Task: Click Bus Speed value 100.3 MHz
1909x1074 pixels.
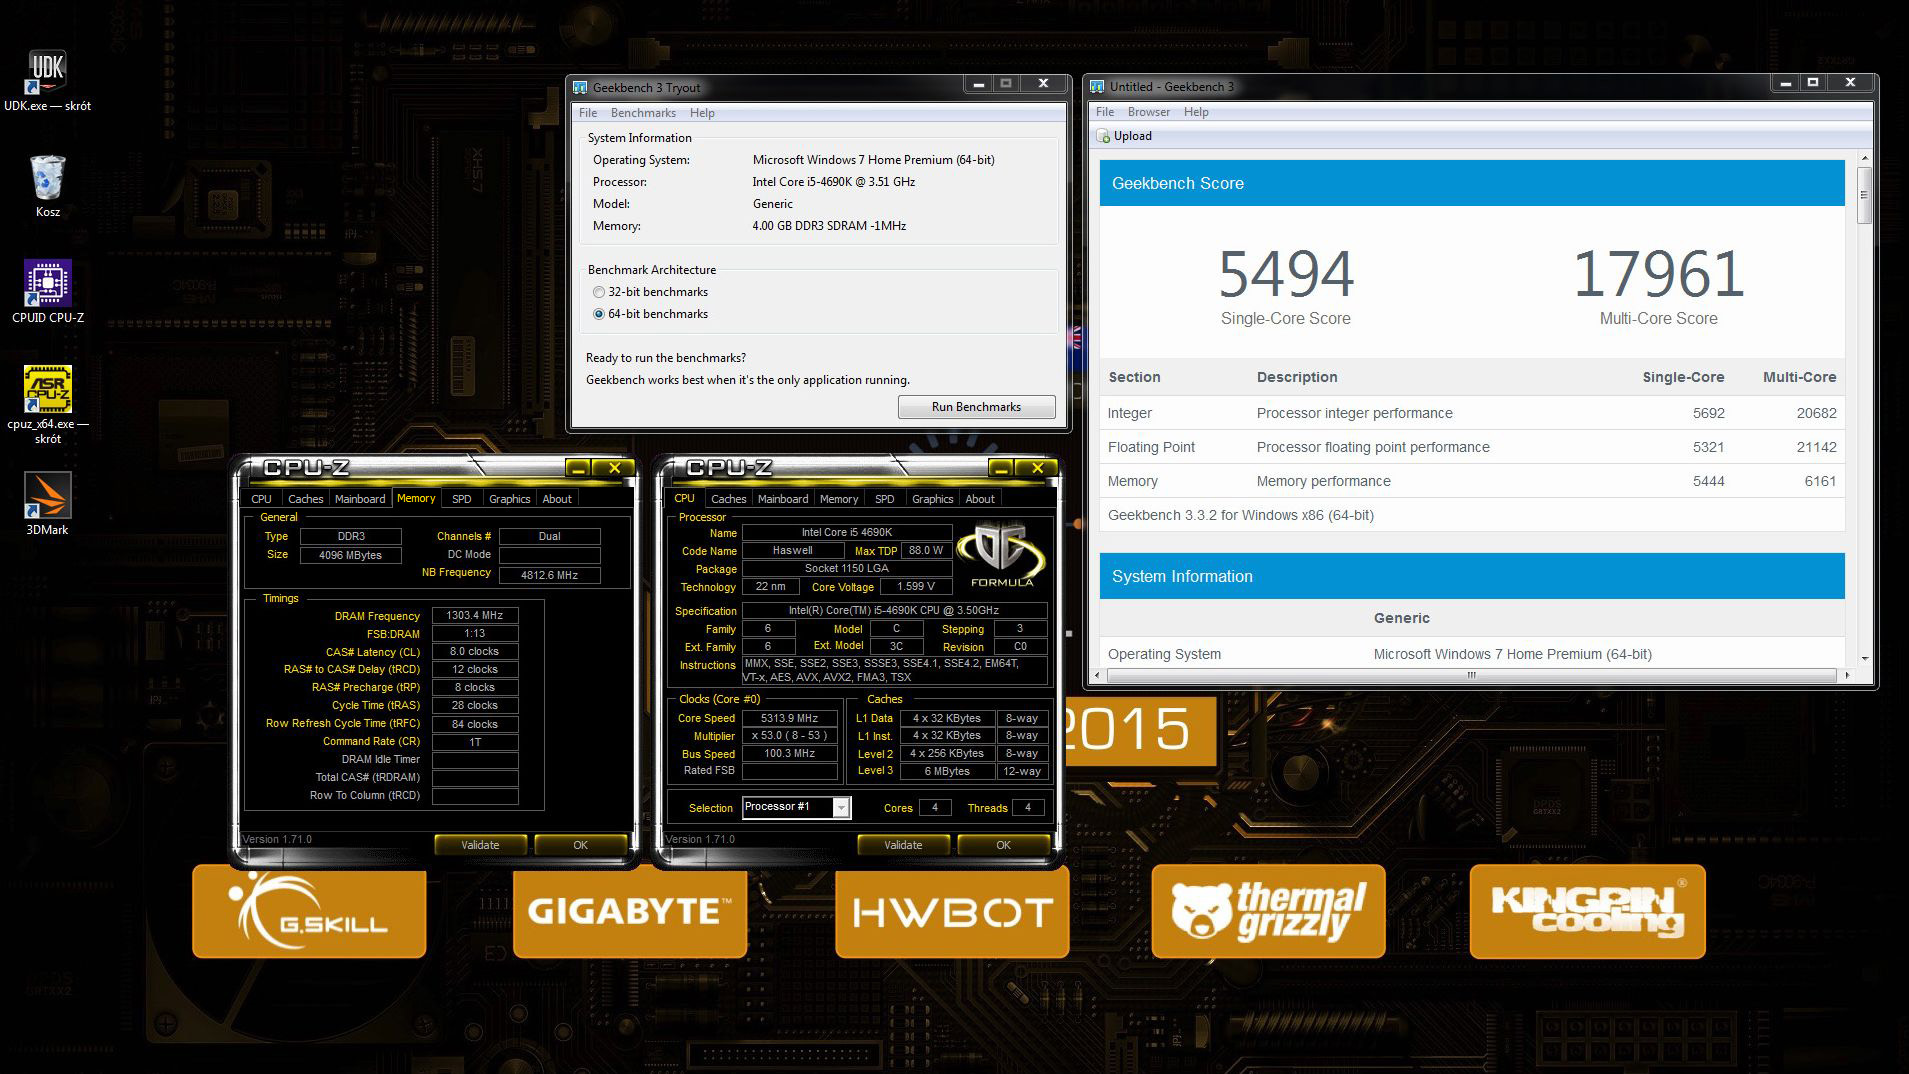Action: 789,754
